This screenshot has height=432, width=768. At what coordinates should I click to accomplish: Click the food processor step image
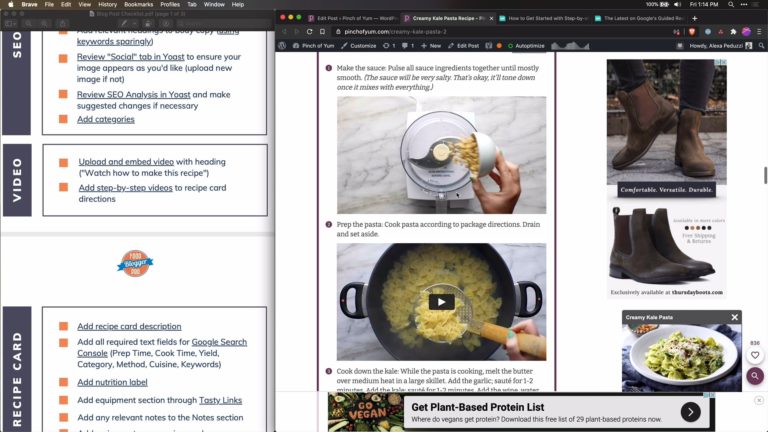tap(441, 155)
